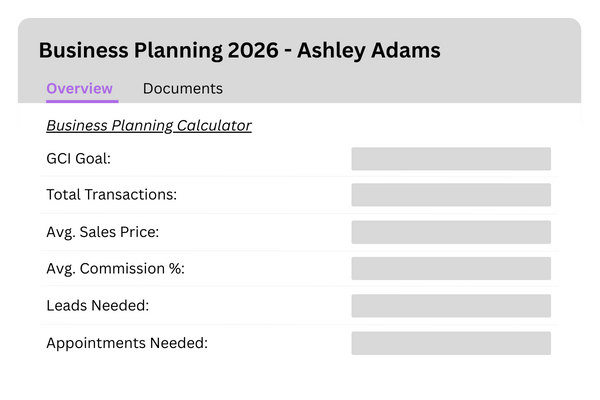
Task: Click the purple underline beneath Overview
Action: click(81, 100)
